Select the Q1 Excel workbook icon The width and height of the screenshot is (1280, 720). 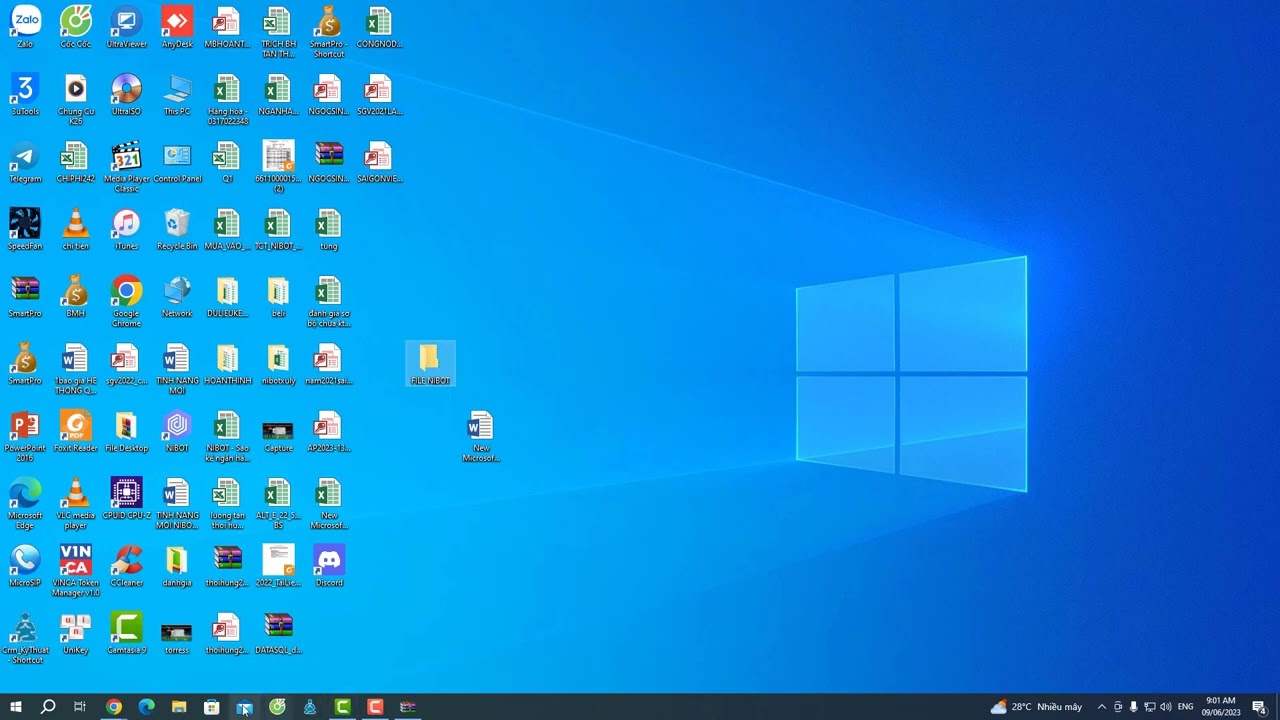point(228,162)
